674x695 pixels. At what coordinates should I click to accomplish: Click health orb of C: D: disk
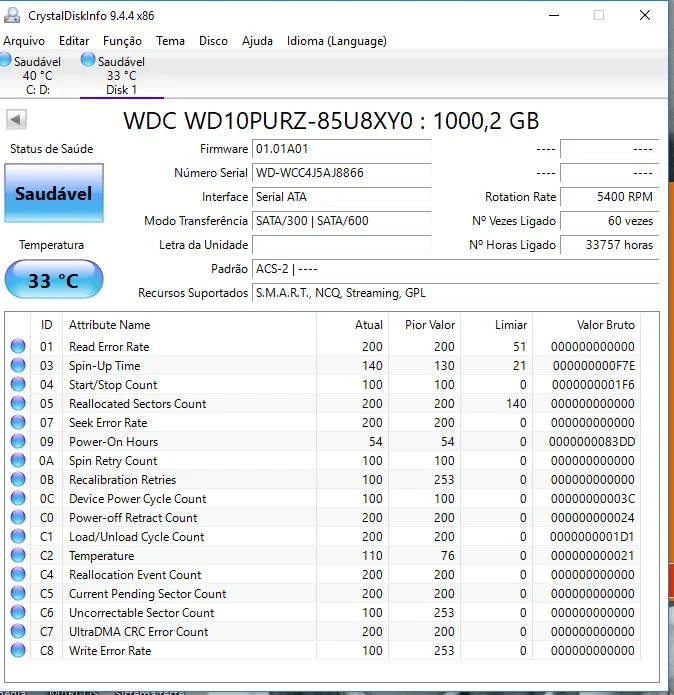click(x=5, y=60)
